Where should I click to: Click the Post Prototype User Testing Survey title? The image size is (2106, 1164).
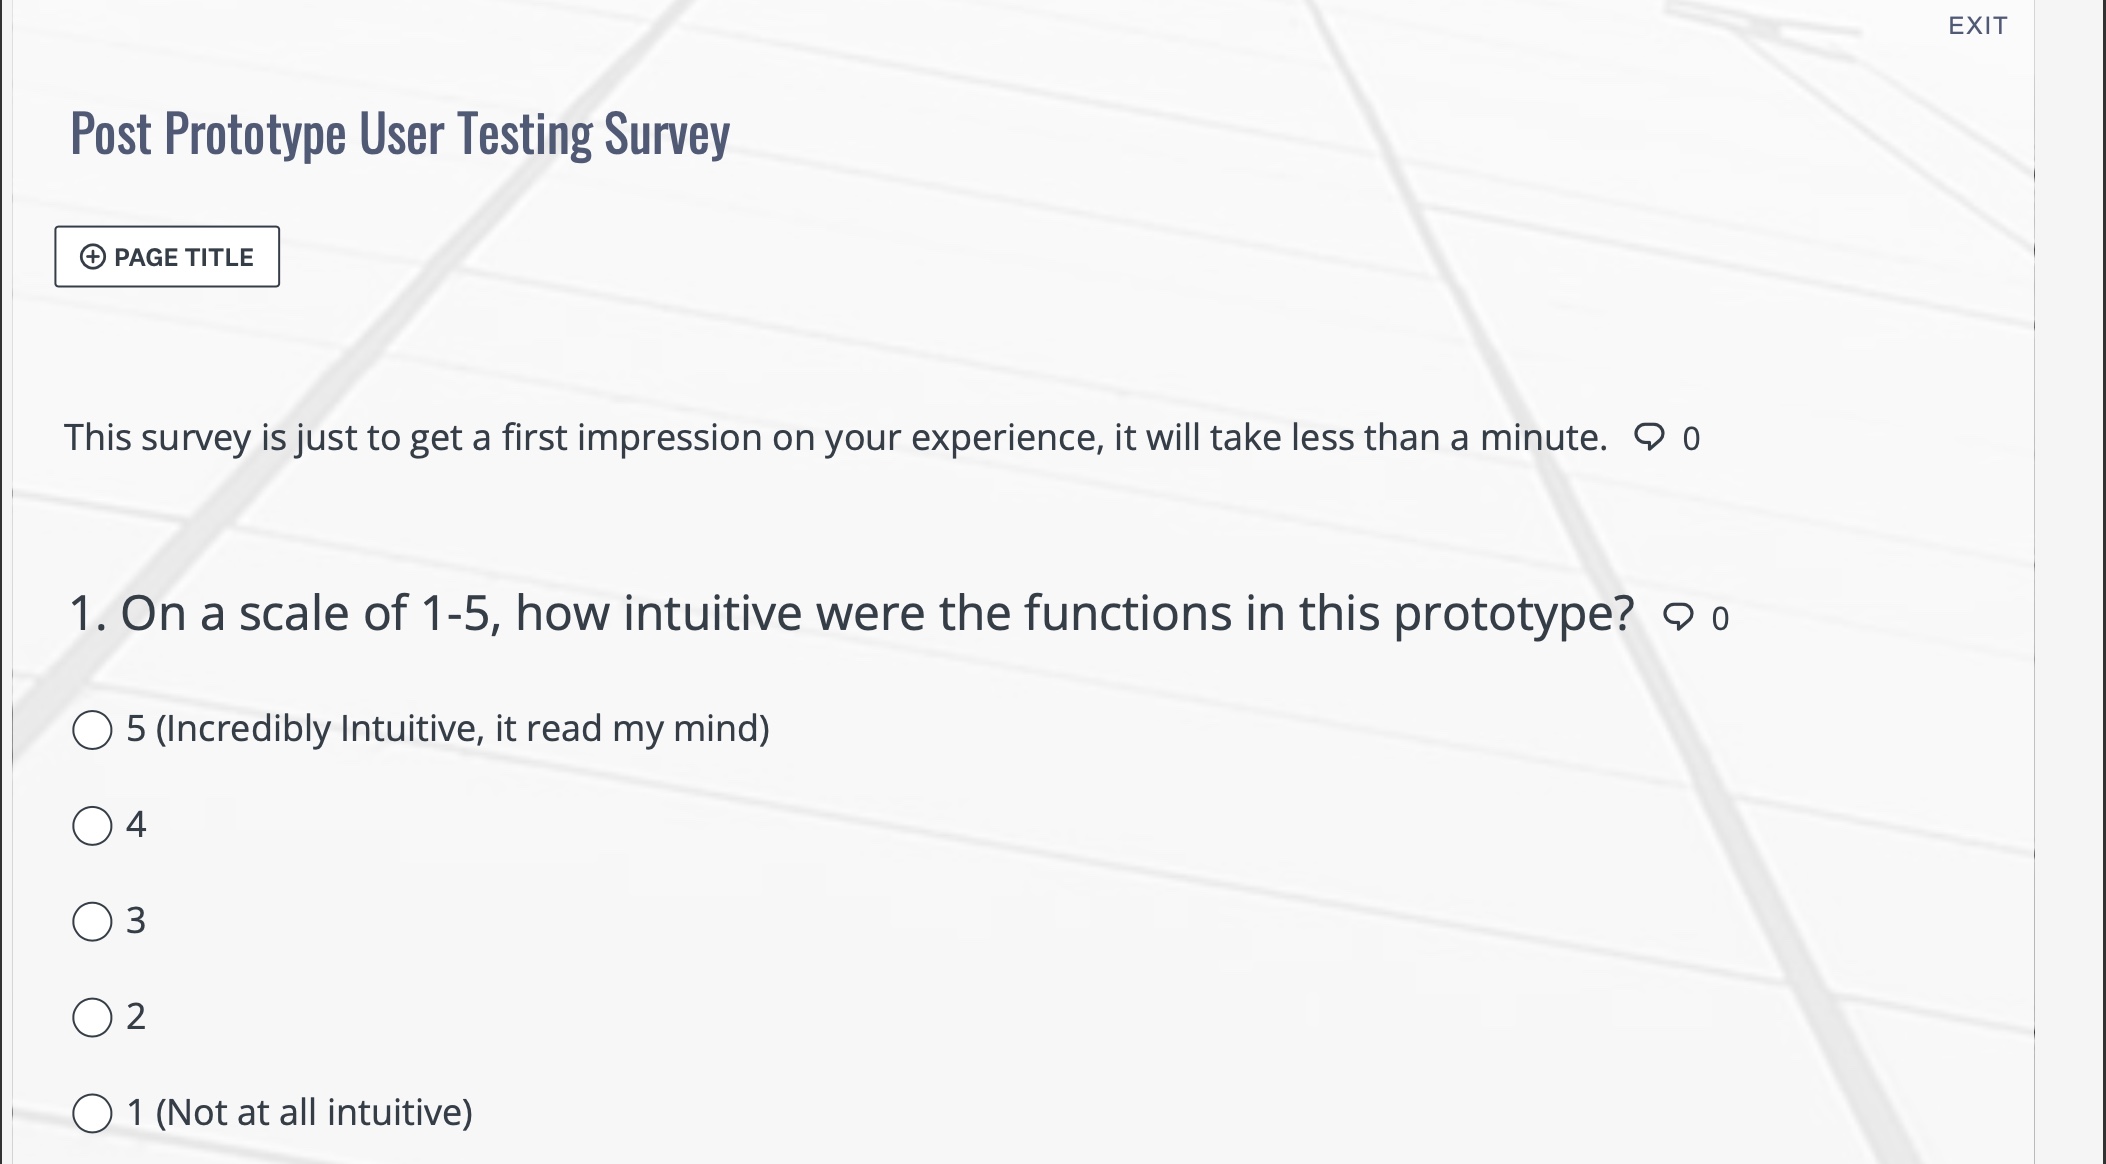click(x=400, y=133)
